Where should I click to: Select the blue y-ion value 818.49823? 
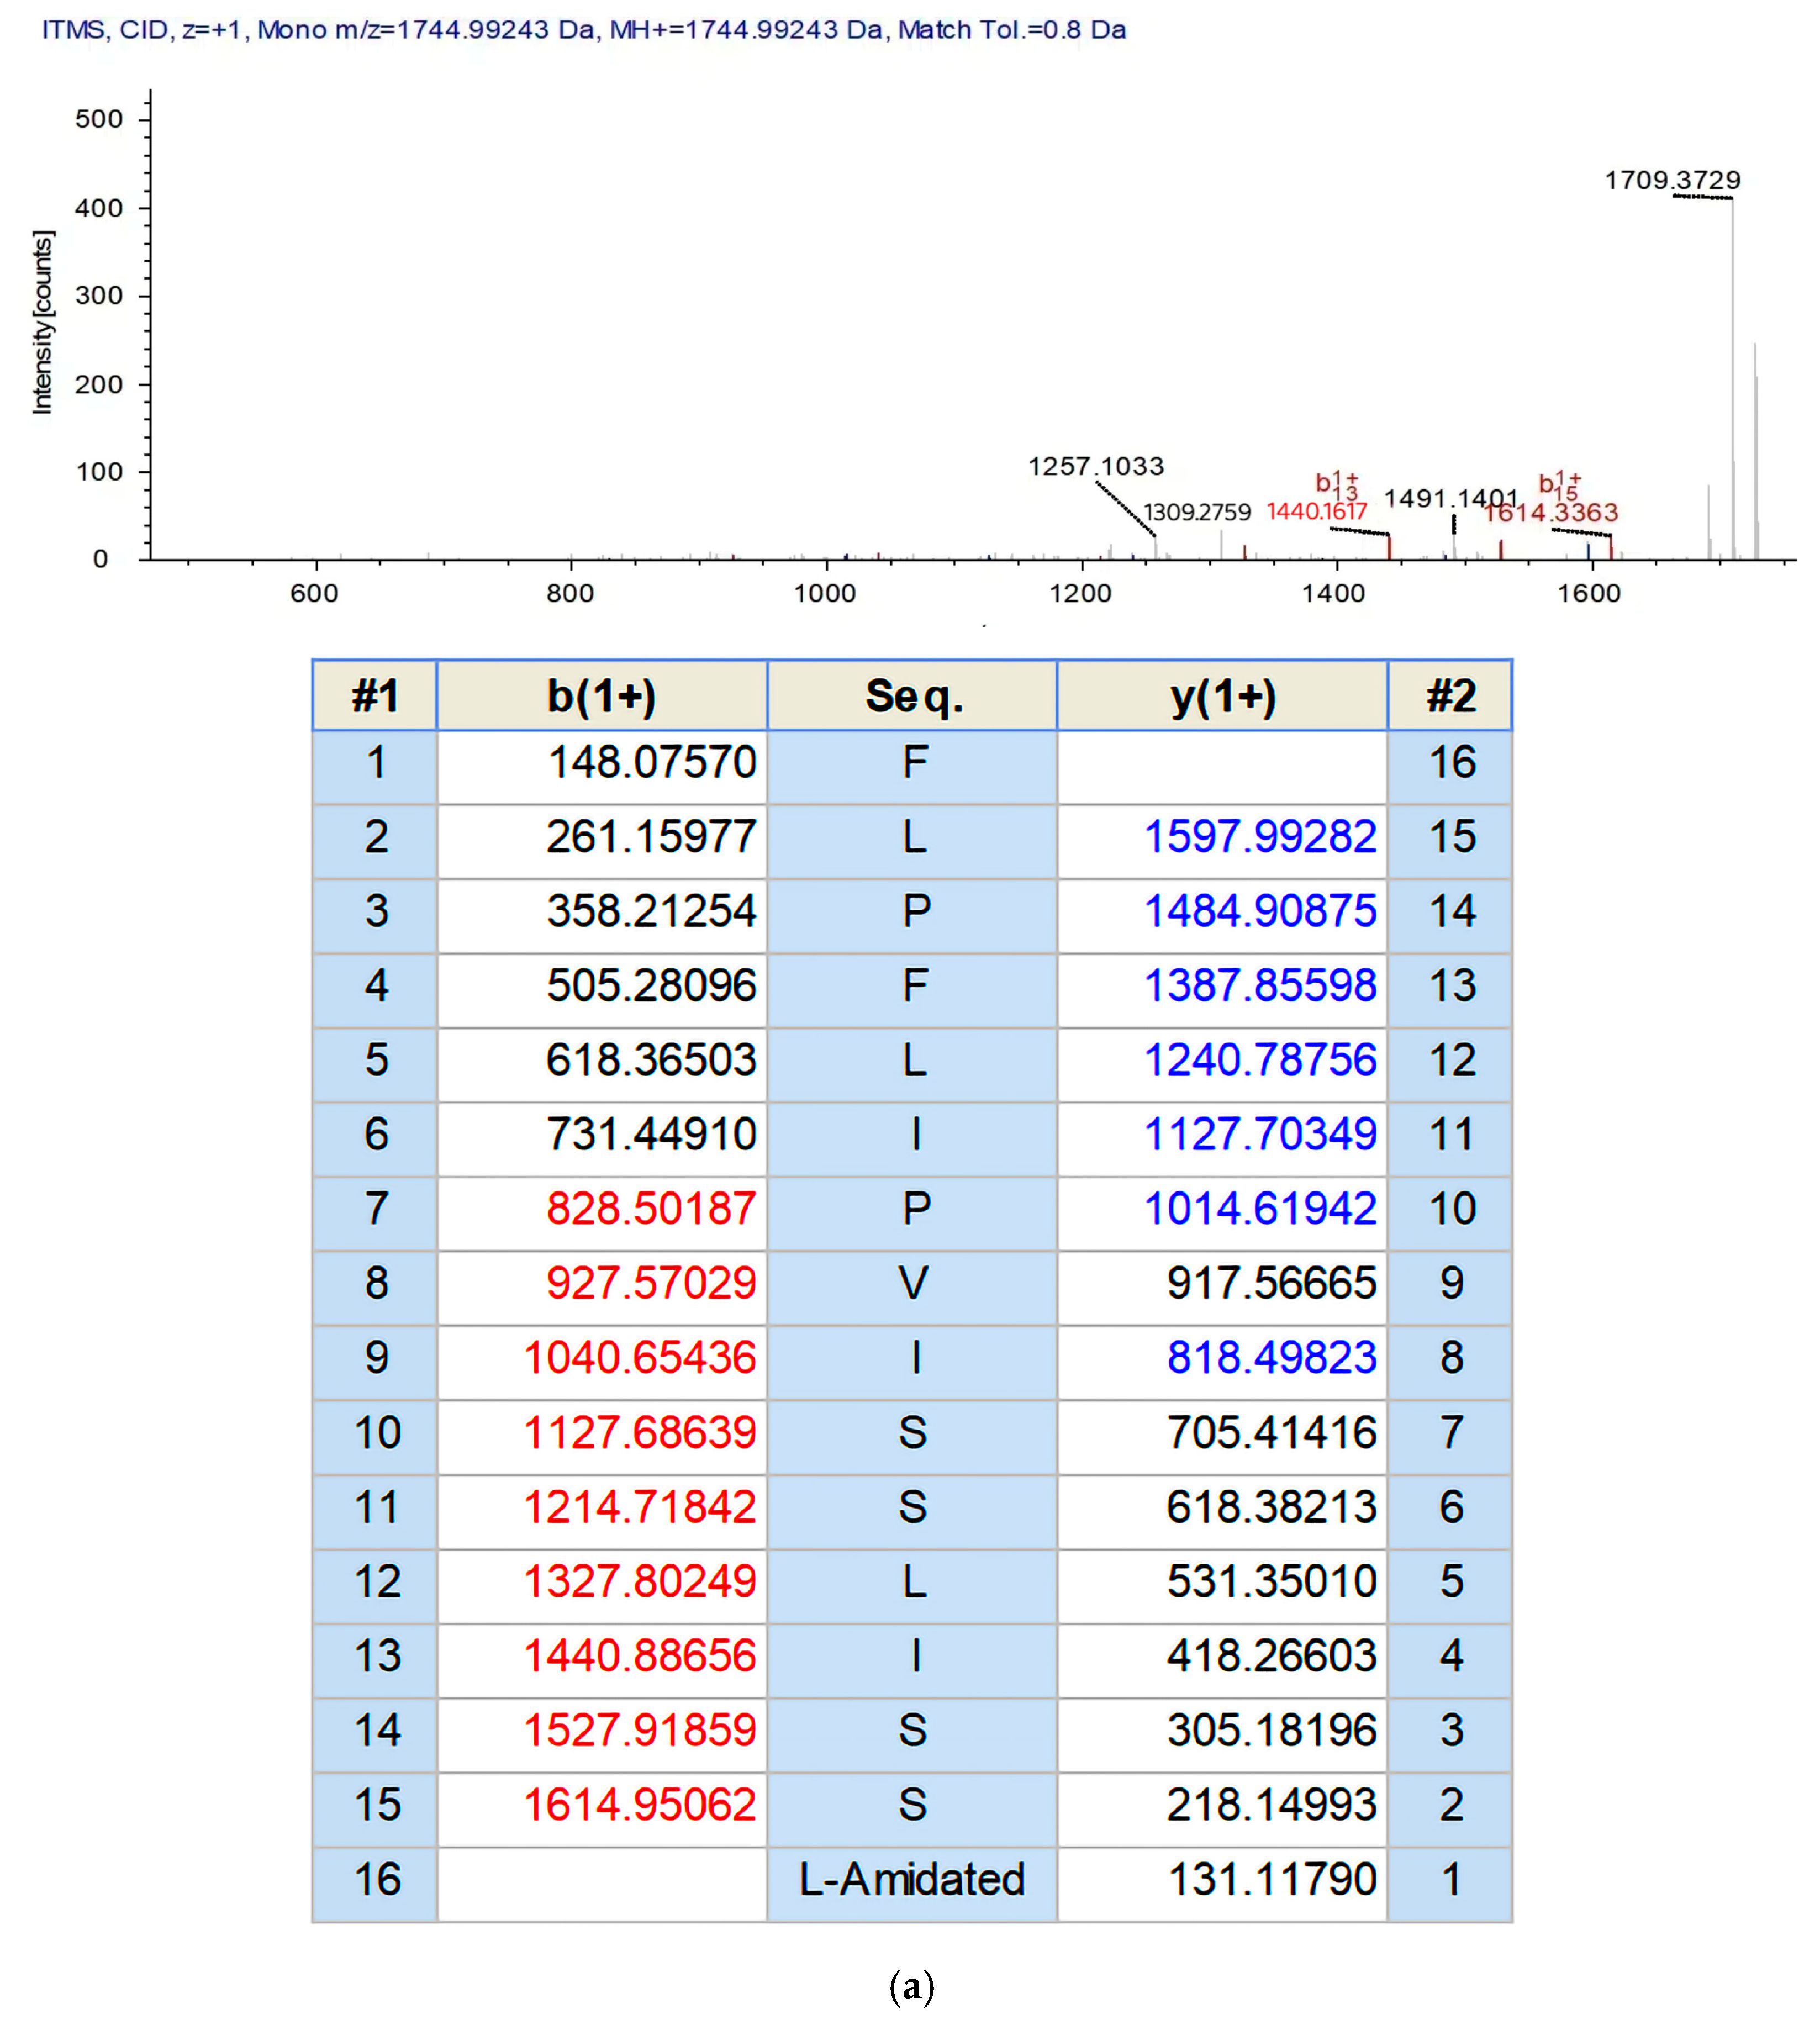coord(1272,1357)
